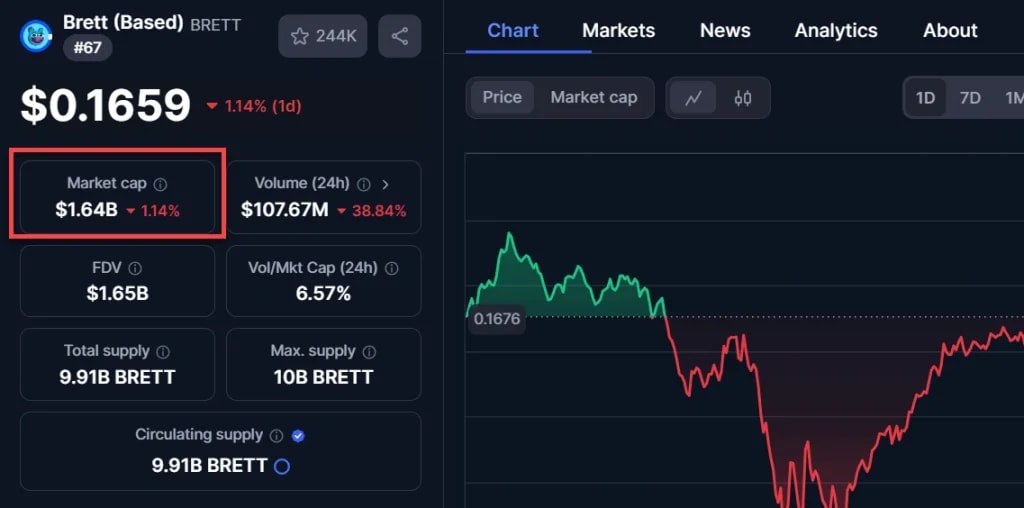This screenshot has width=1024, height=508.
Task: Toggle chart to Market cap view
Action: click(x=593, y=97)
